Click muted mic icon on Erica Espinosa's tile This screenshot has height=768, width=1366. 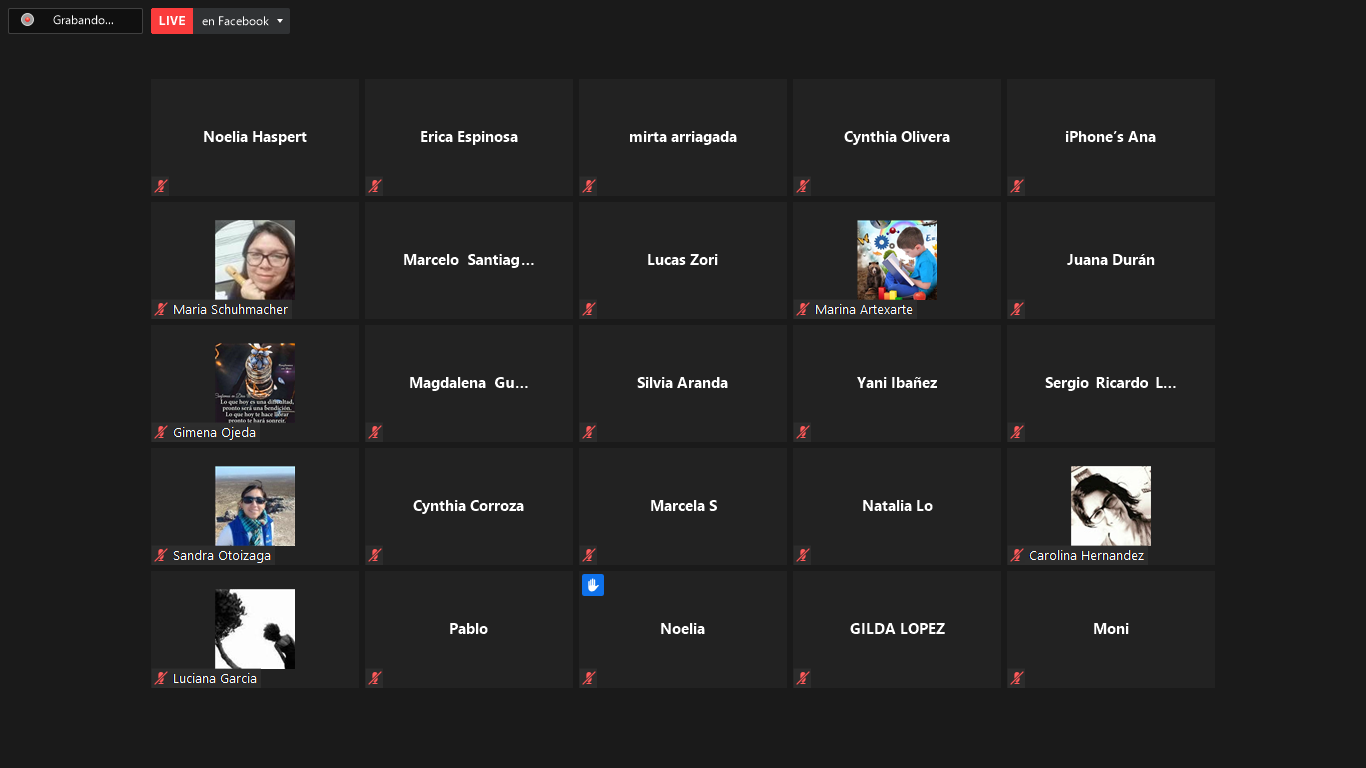(374, 186)
